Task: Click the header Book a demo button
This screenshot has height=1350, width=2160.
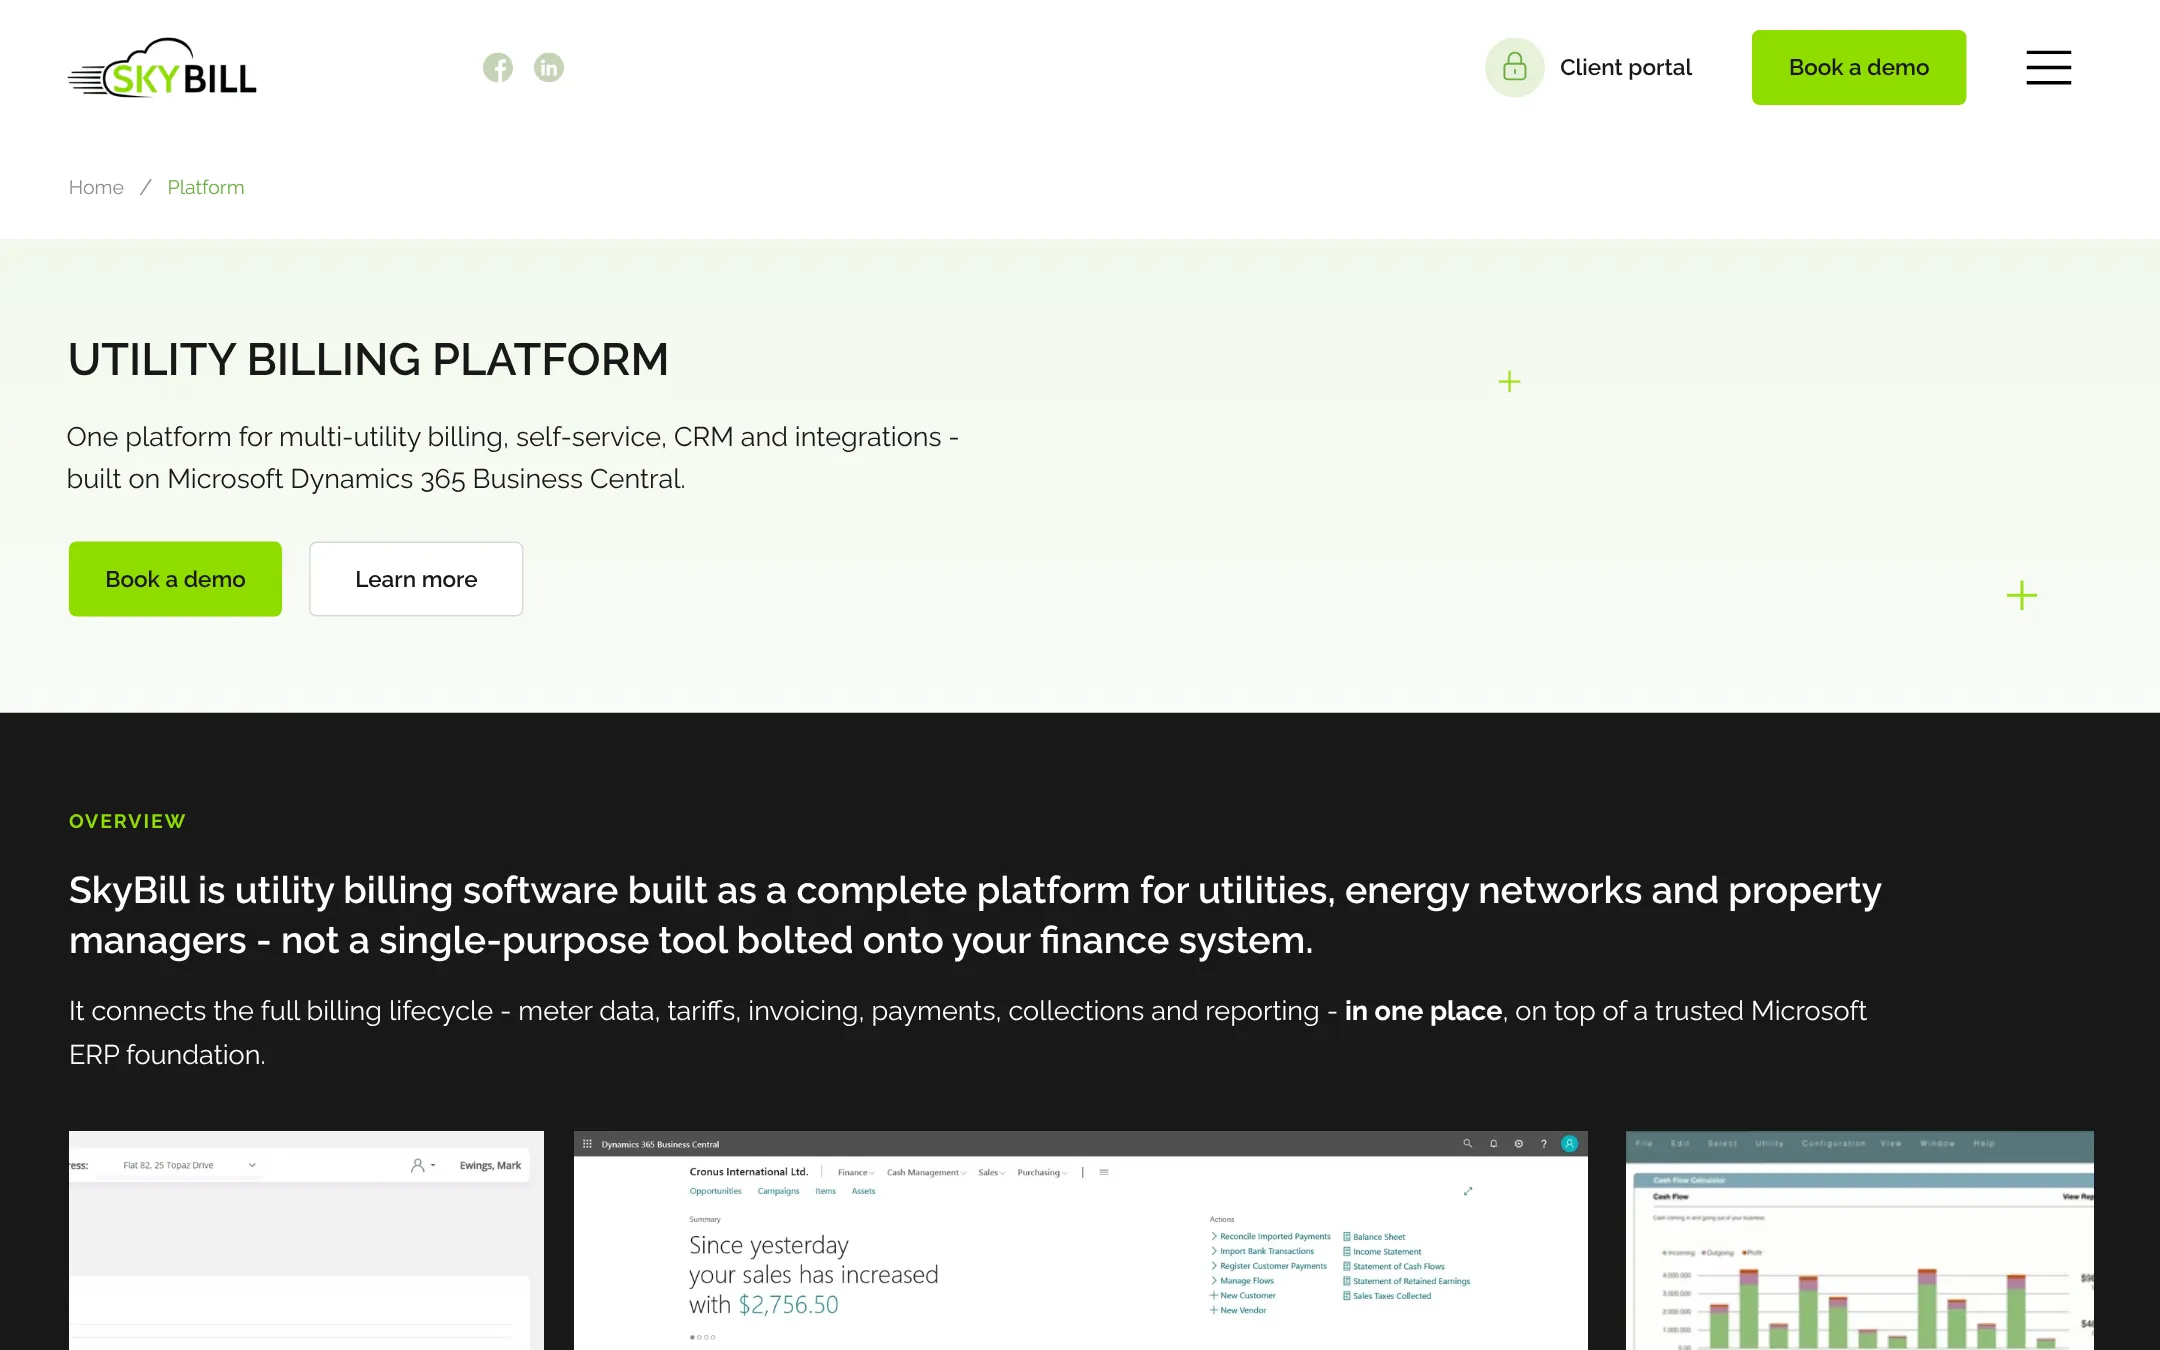Action: point(1858,67)
